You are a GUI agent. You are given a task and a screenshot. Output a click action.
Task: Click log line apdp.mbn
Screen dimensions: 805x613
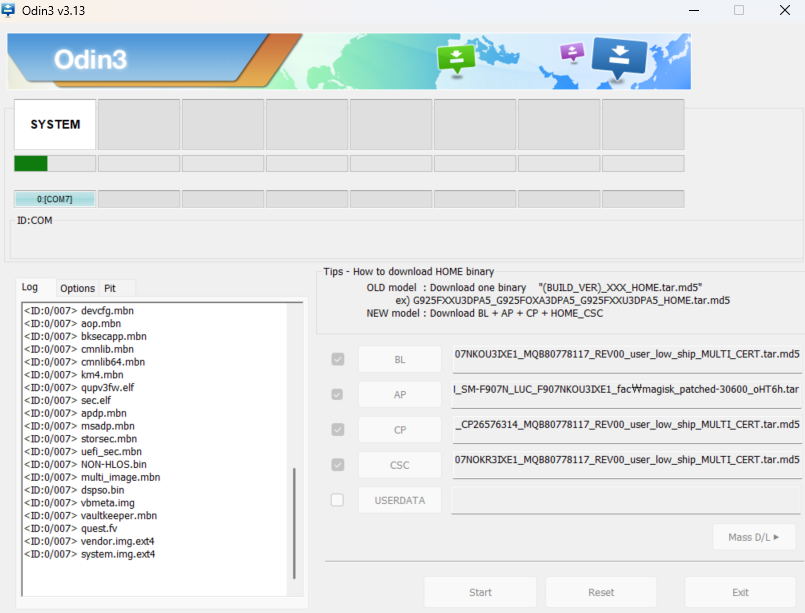[75, 413]
